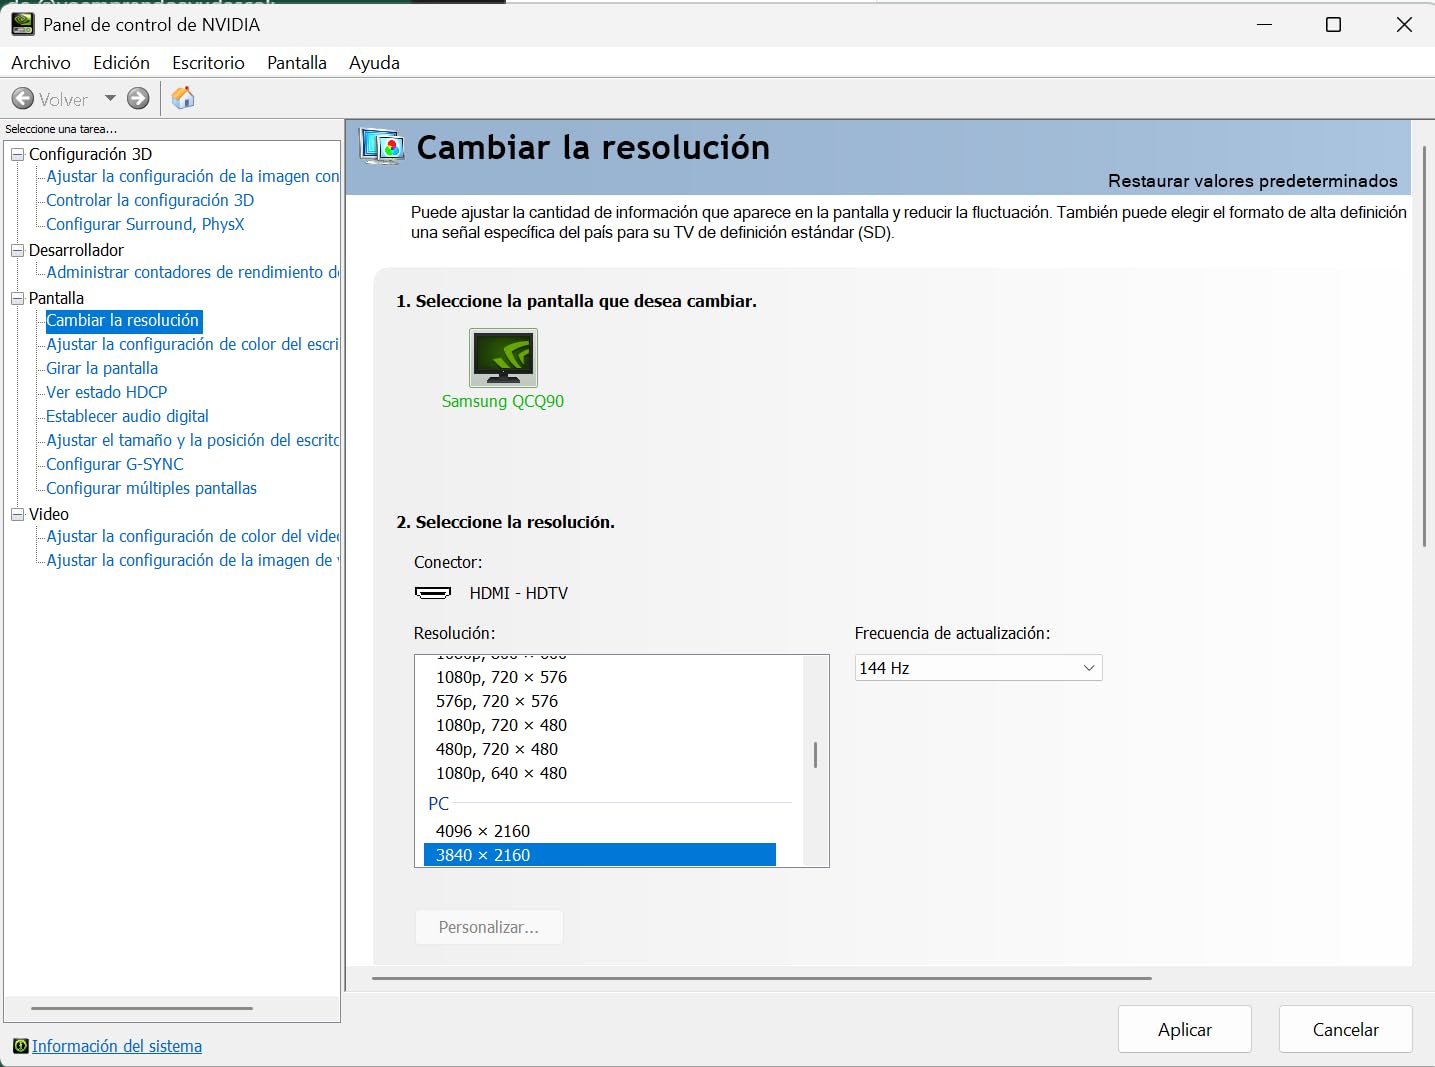
Task: Select the 4096 × 2160 resolution
Action: pyautogui.click(x=483, y=831)
